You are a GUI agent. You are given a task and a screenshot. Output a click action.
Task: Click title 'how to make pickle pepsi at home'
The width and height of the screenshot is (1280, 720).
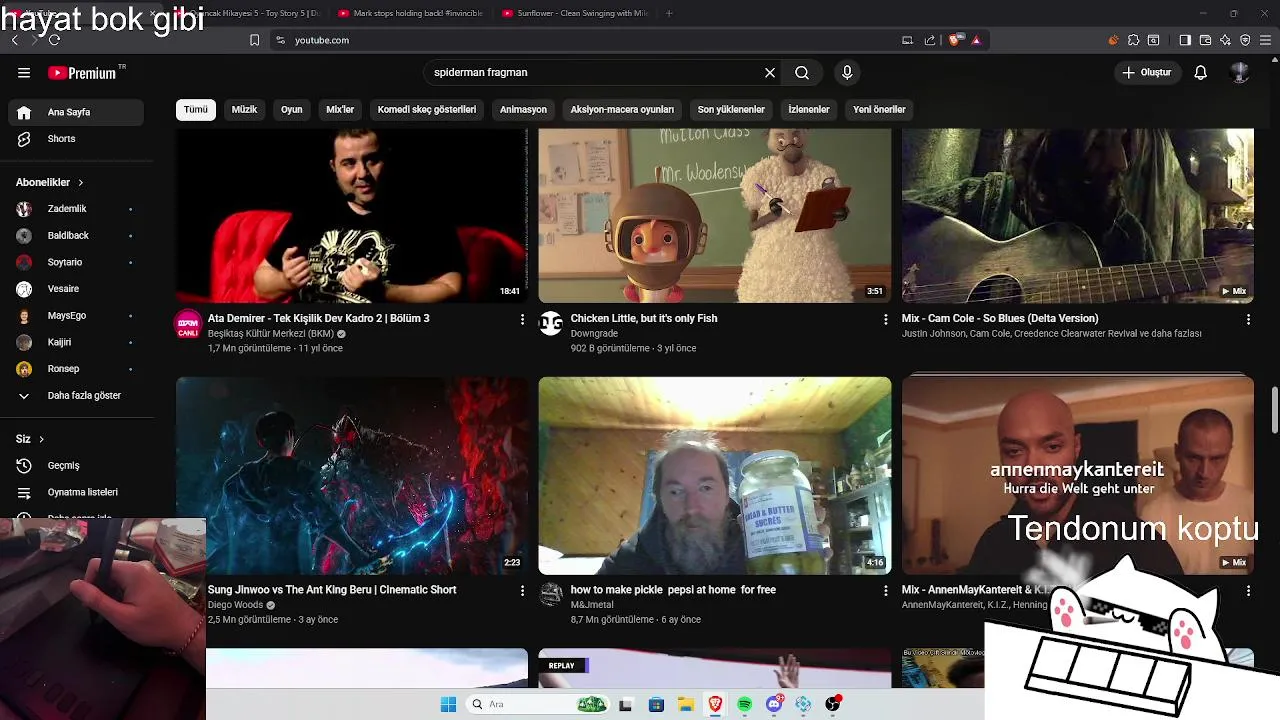pos(673,590)
